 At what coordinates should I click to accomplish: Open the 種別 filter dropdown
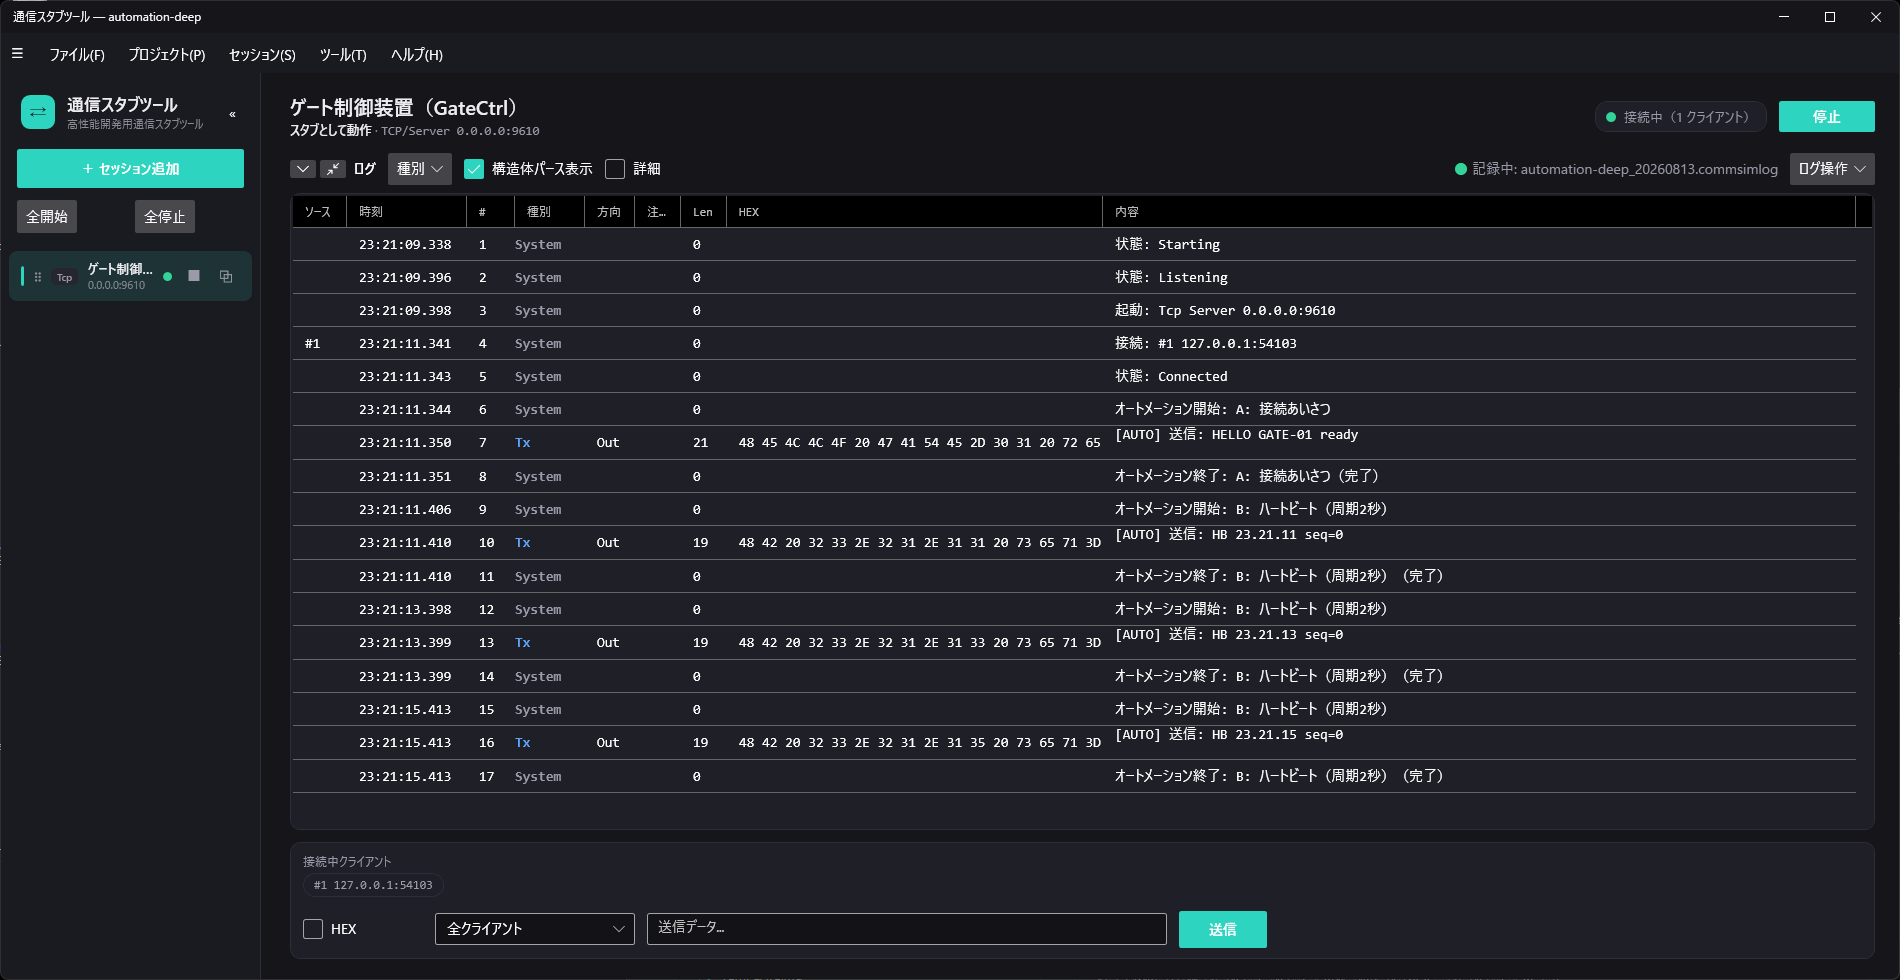420,169
